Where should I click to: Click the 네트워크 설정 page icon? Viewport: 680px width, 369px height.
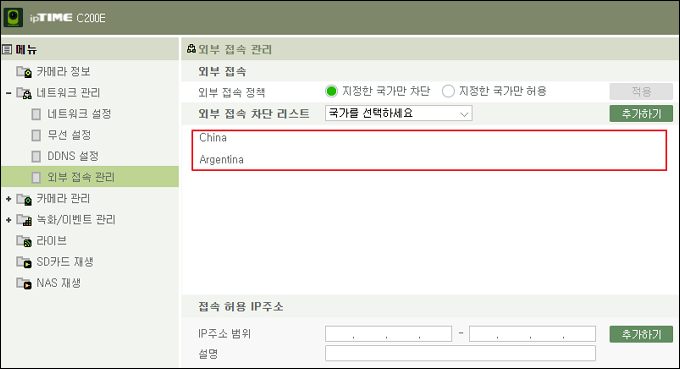point(36,114)
